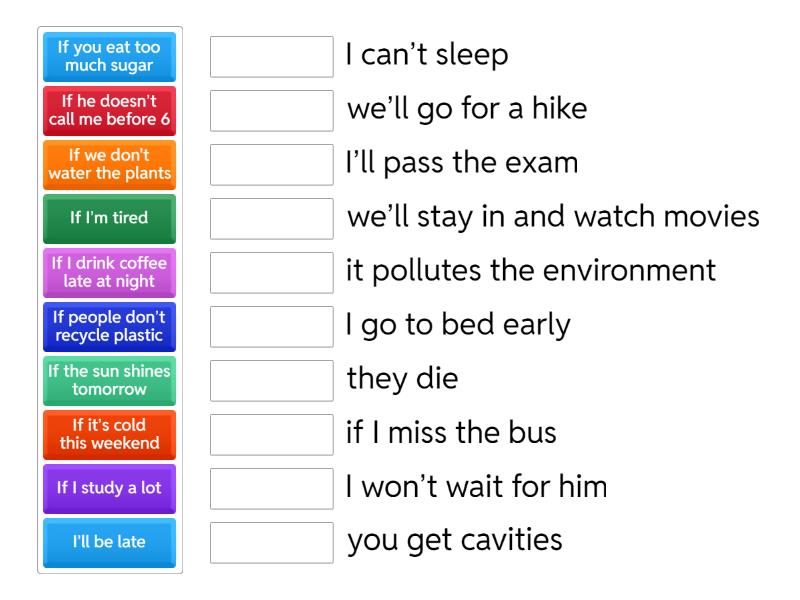Image resolution: width=800 pixels, height=600 pixels.
Task: Click the blue 'I'll be late' tile
Action: click(110, 543)
